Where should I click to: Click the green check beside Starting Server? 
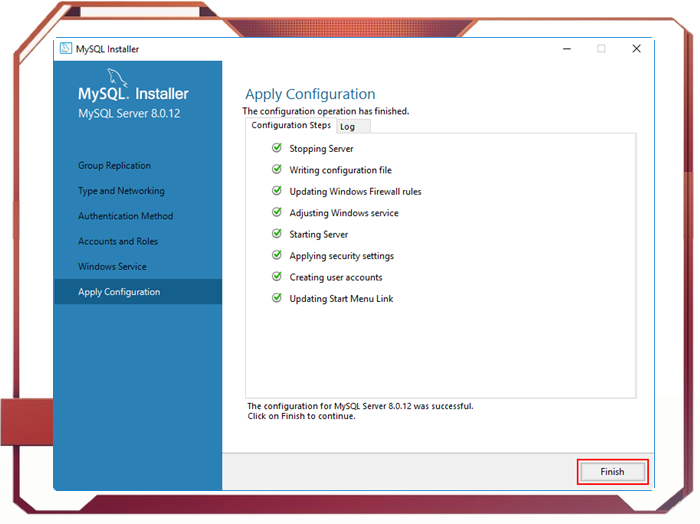[x=276, y=234]
